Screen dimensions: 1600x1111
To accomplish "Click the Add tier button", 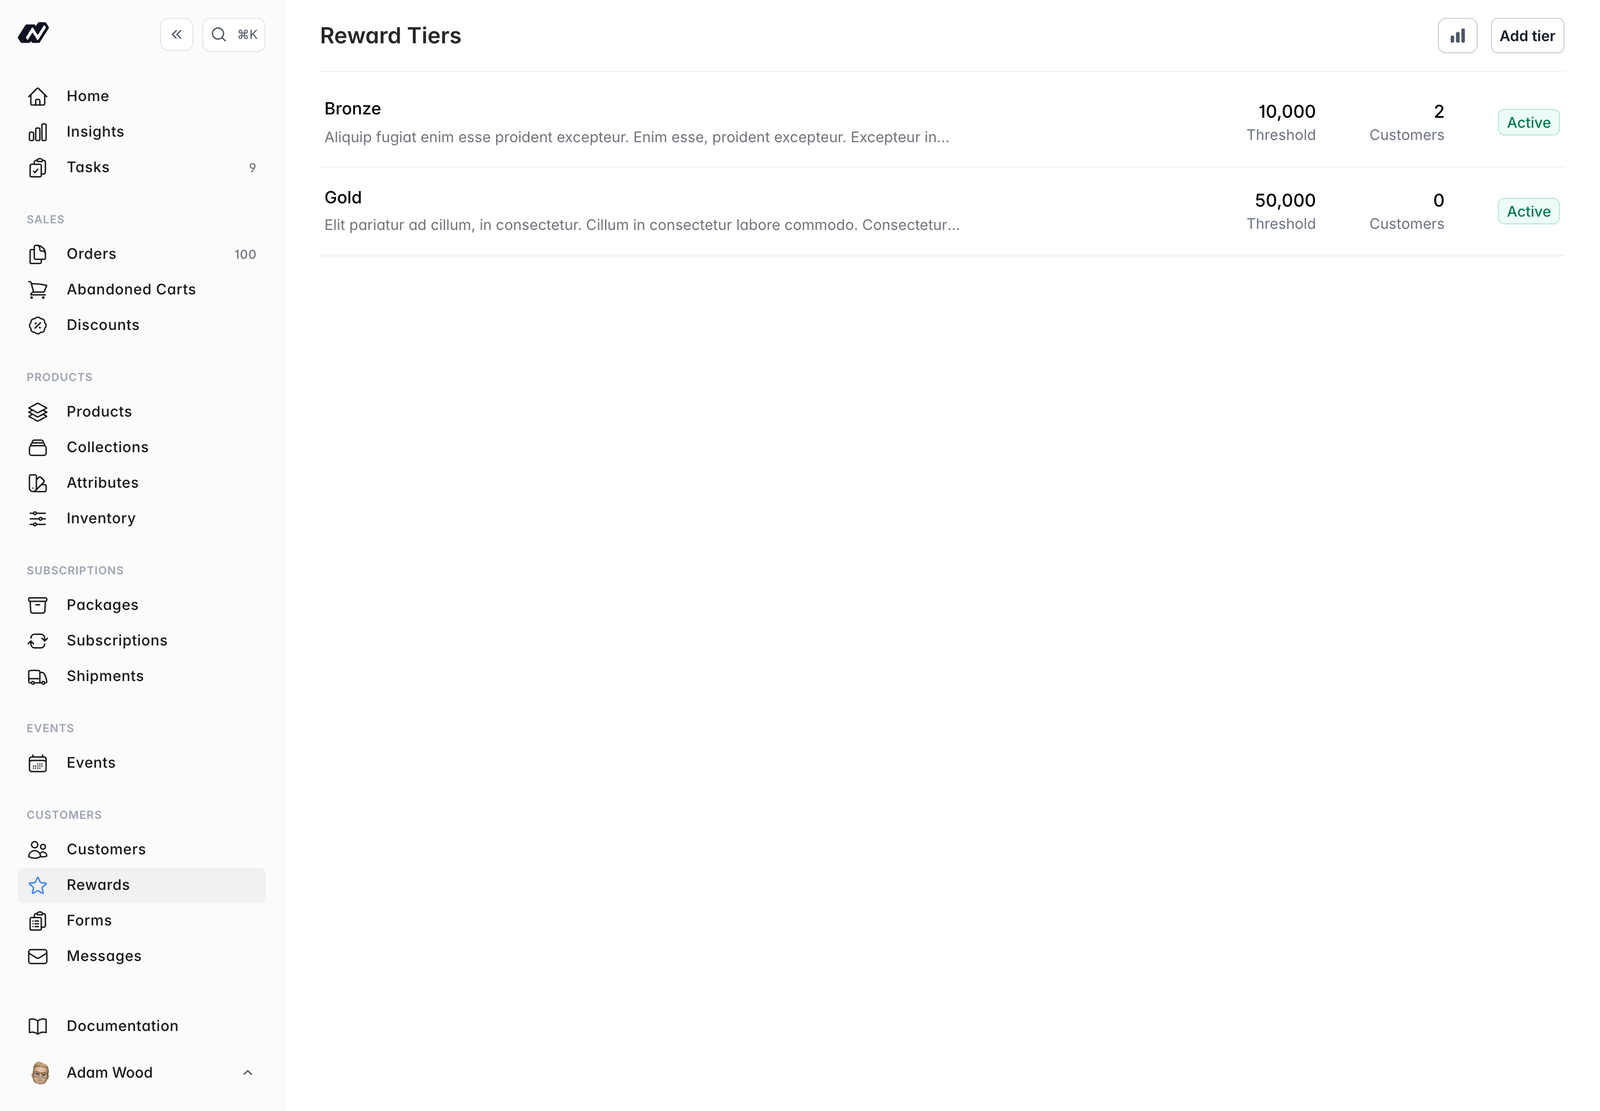I will pyautogui.click(x=1527, y=36).
